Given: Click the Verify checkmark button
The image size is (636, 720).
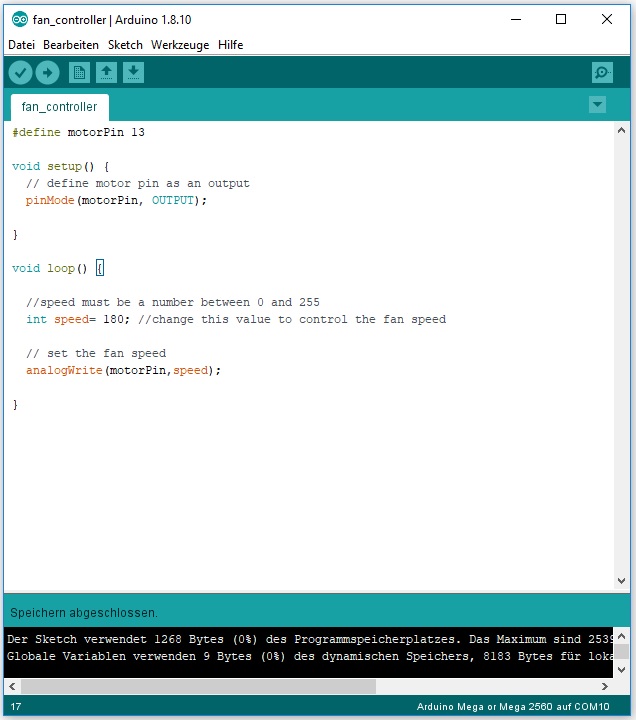Looking at the screenshot, I should [x=20, y=73].
